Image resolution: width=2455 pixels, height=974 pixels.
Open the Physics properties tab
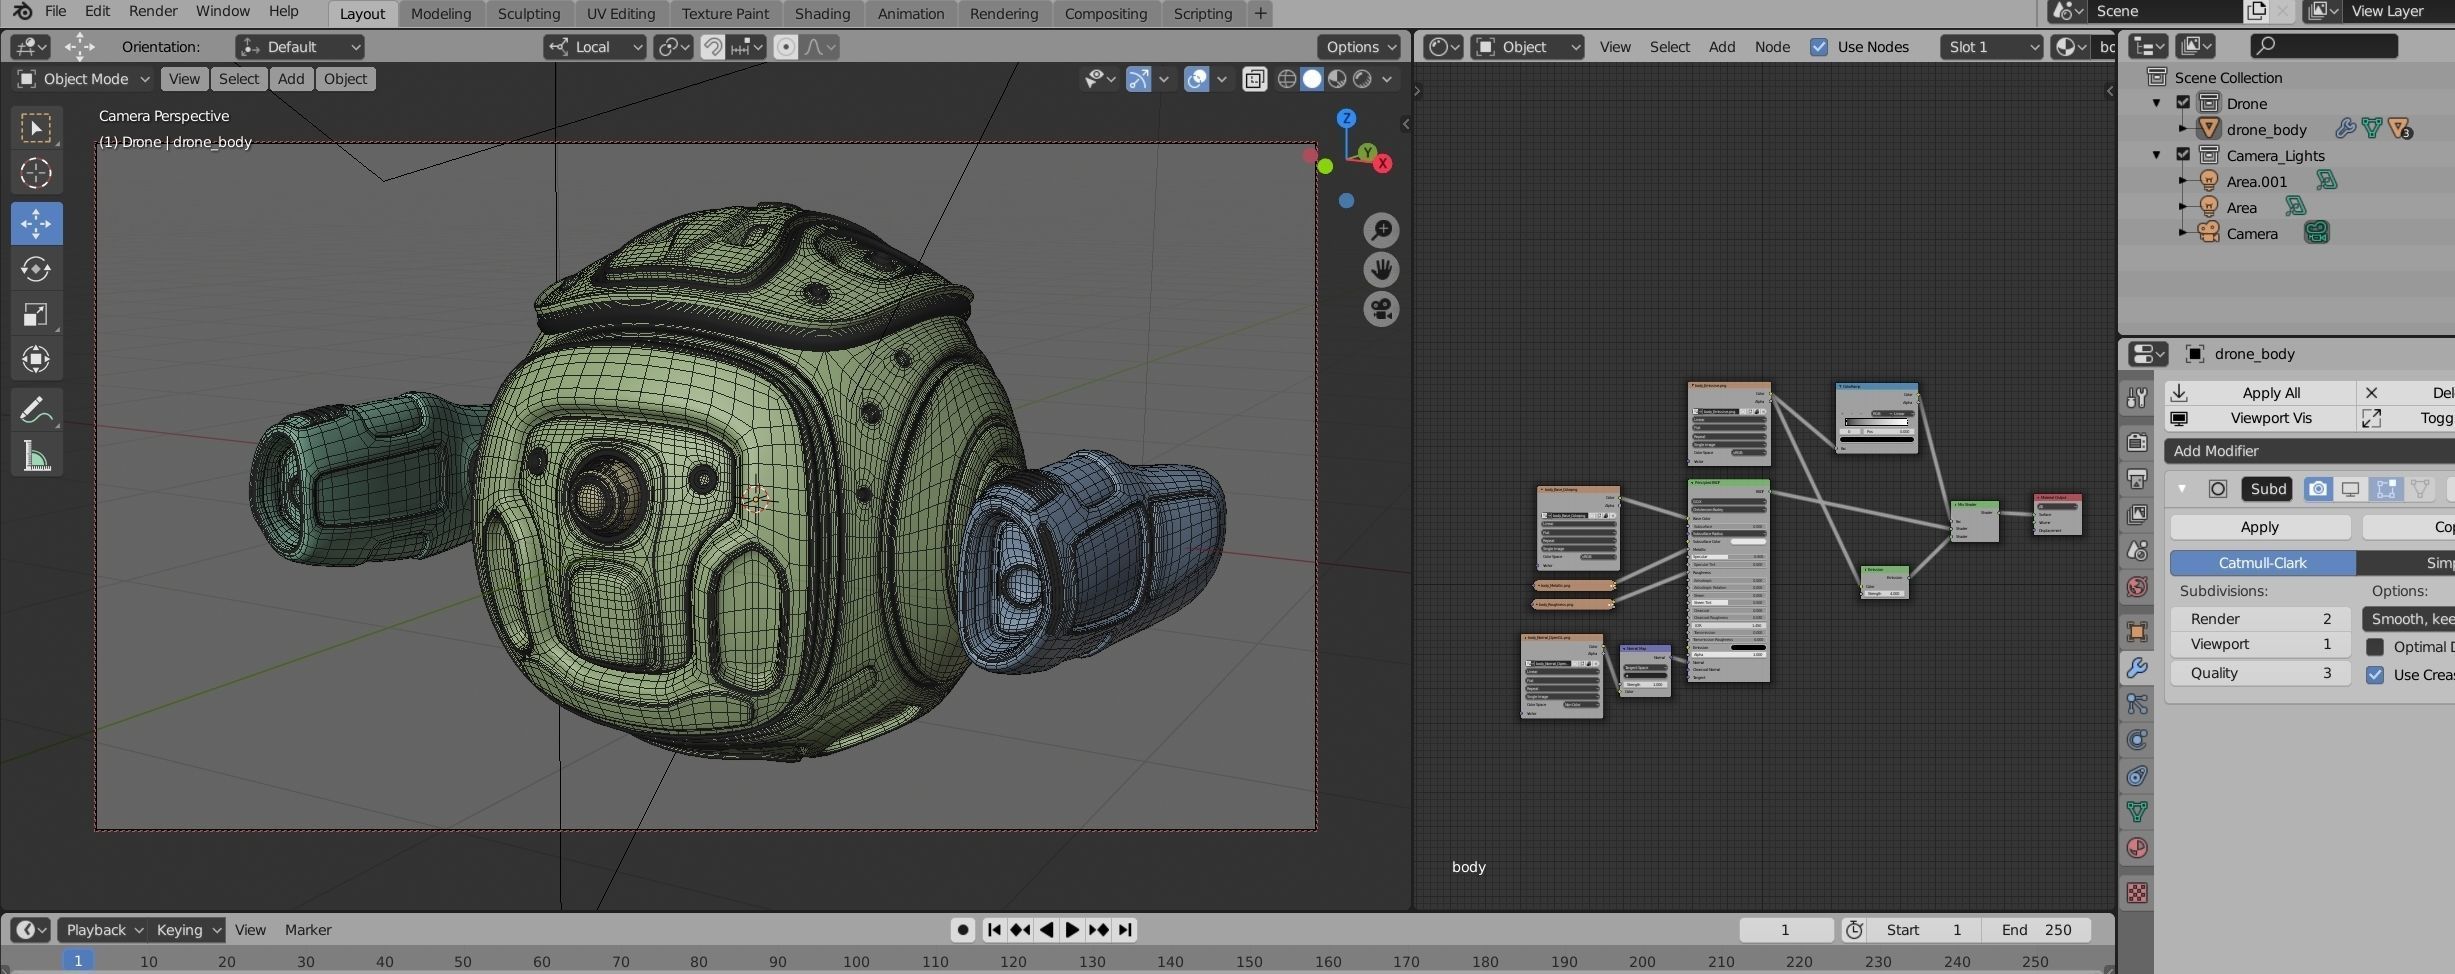(x=2137, y=740)
